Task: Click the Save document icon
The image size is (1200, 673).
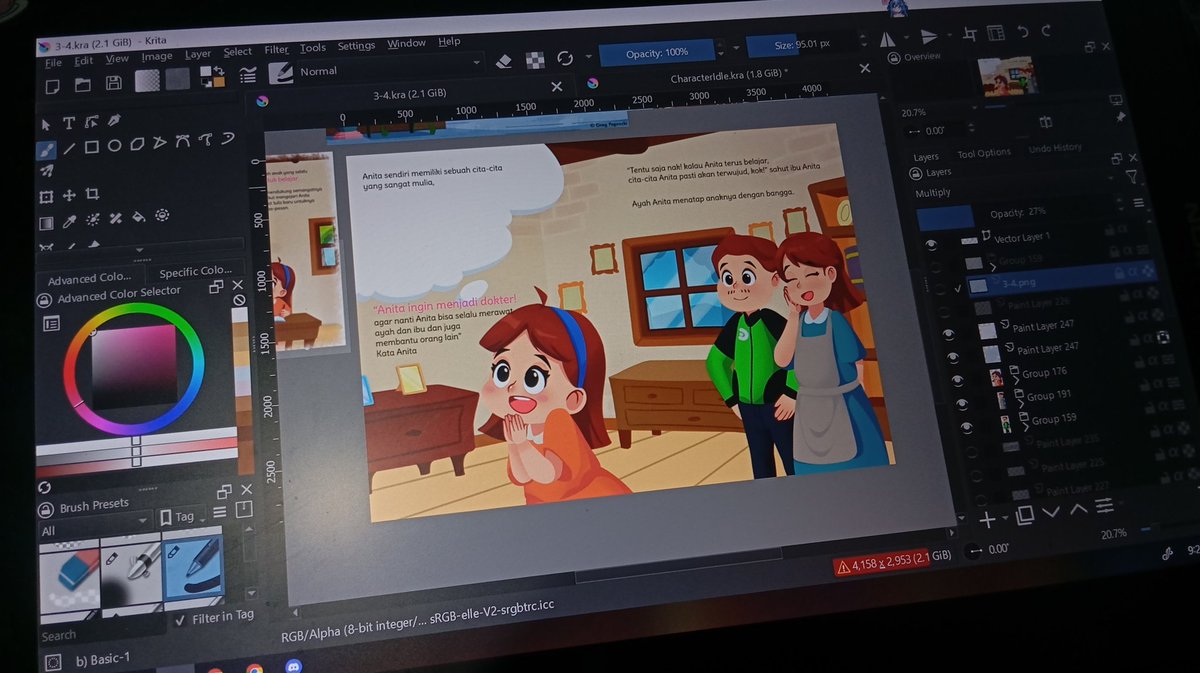Action: point(114,83)
